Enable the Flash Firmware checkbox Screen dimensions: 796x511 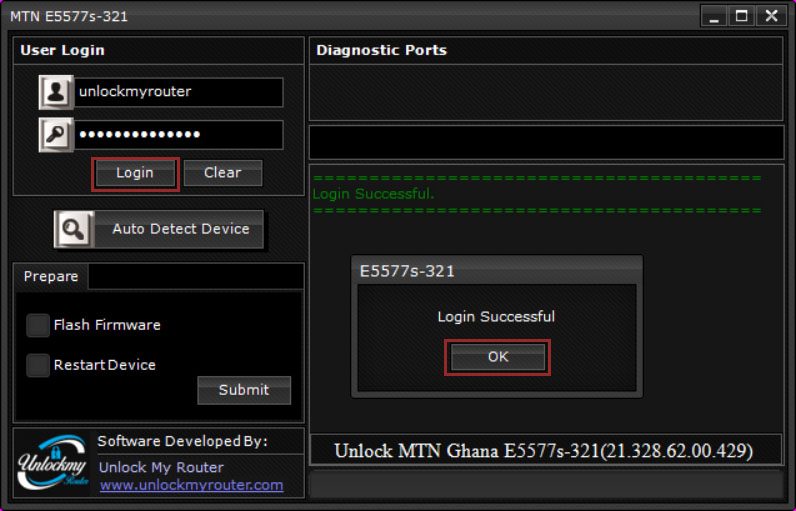pos(38,325)
